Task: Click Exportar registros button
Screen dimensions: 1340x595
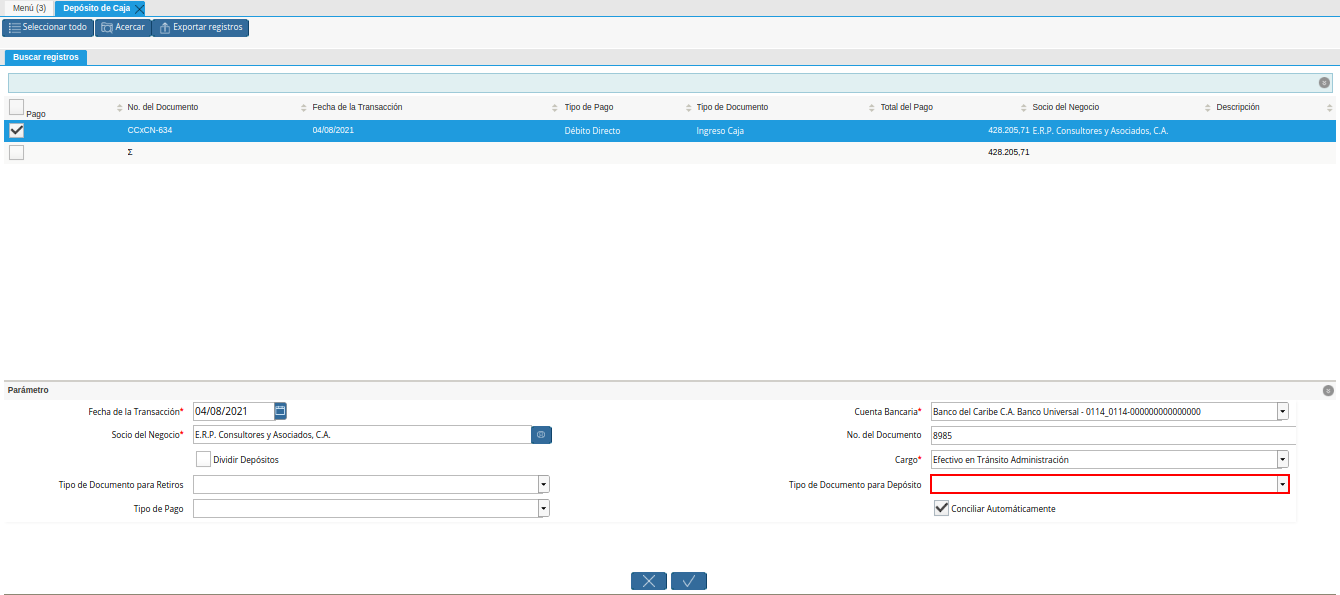Action: tap(201, 27)
